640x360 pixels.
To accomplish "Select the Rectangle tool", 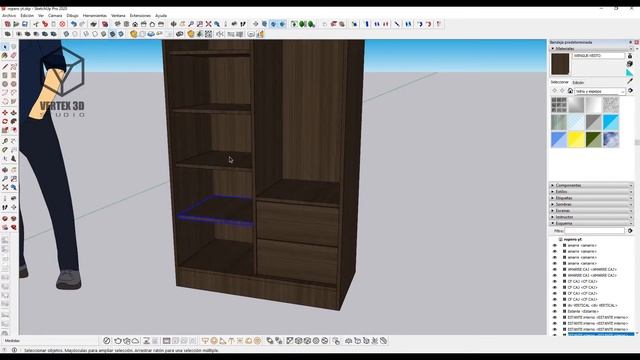I will click(x=5, y=76).
